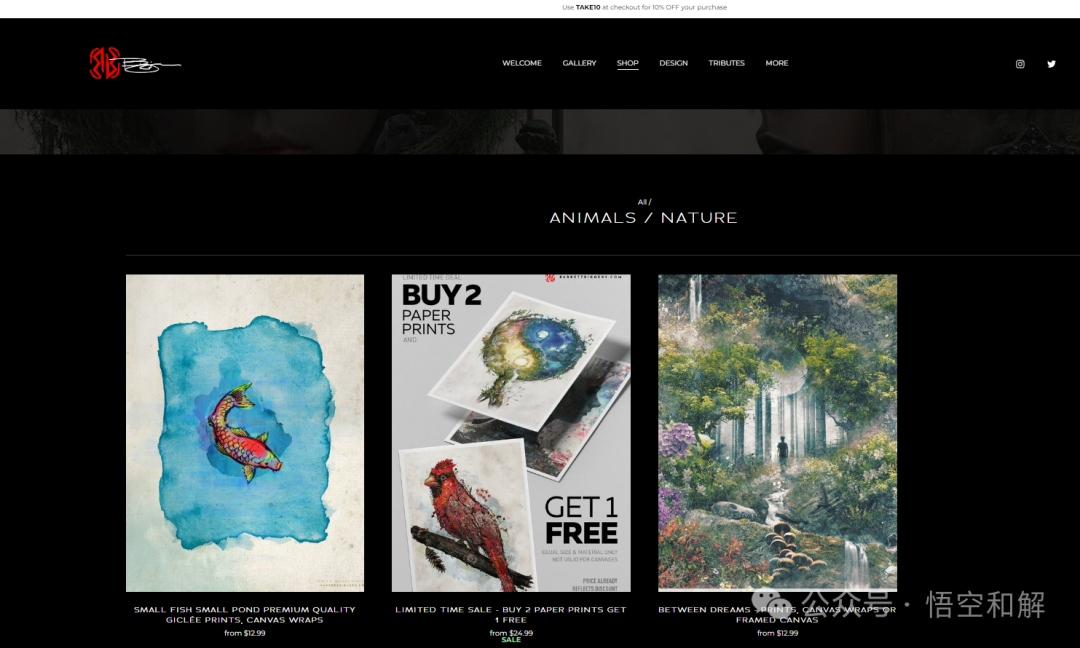The height and width of the screenshot is (648, 1080).
Task: Open the Design navigation page
Action: (x=674, y=63)
